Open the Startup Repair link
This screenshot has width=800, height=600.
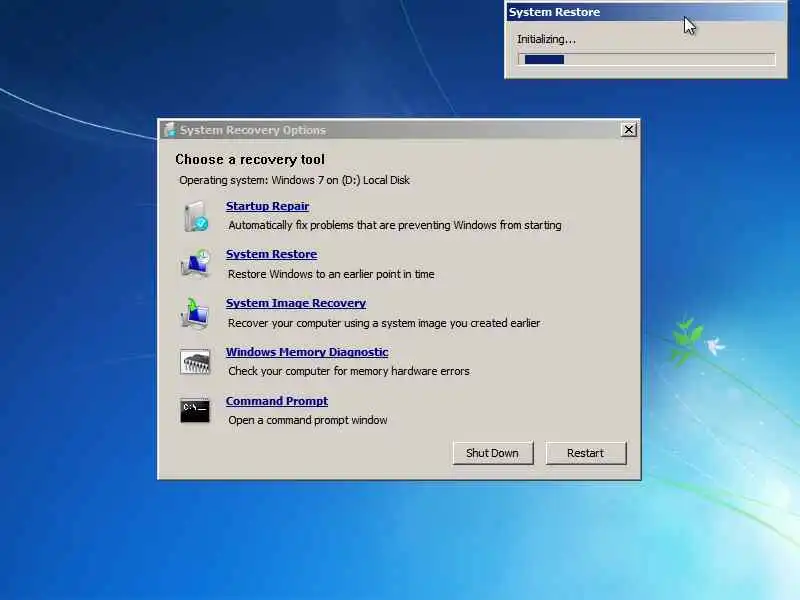point(267,206)
